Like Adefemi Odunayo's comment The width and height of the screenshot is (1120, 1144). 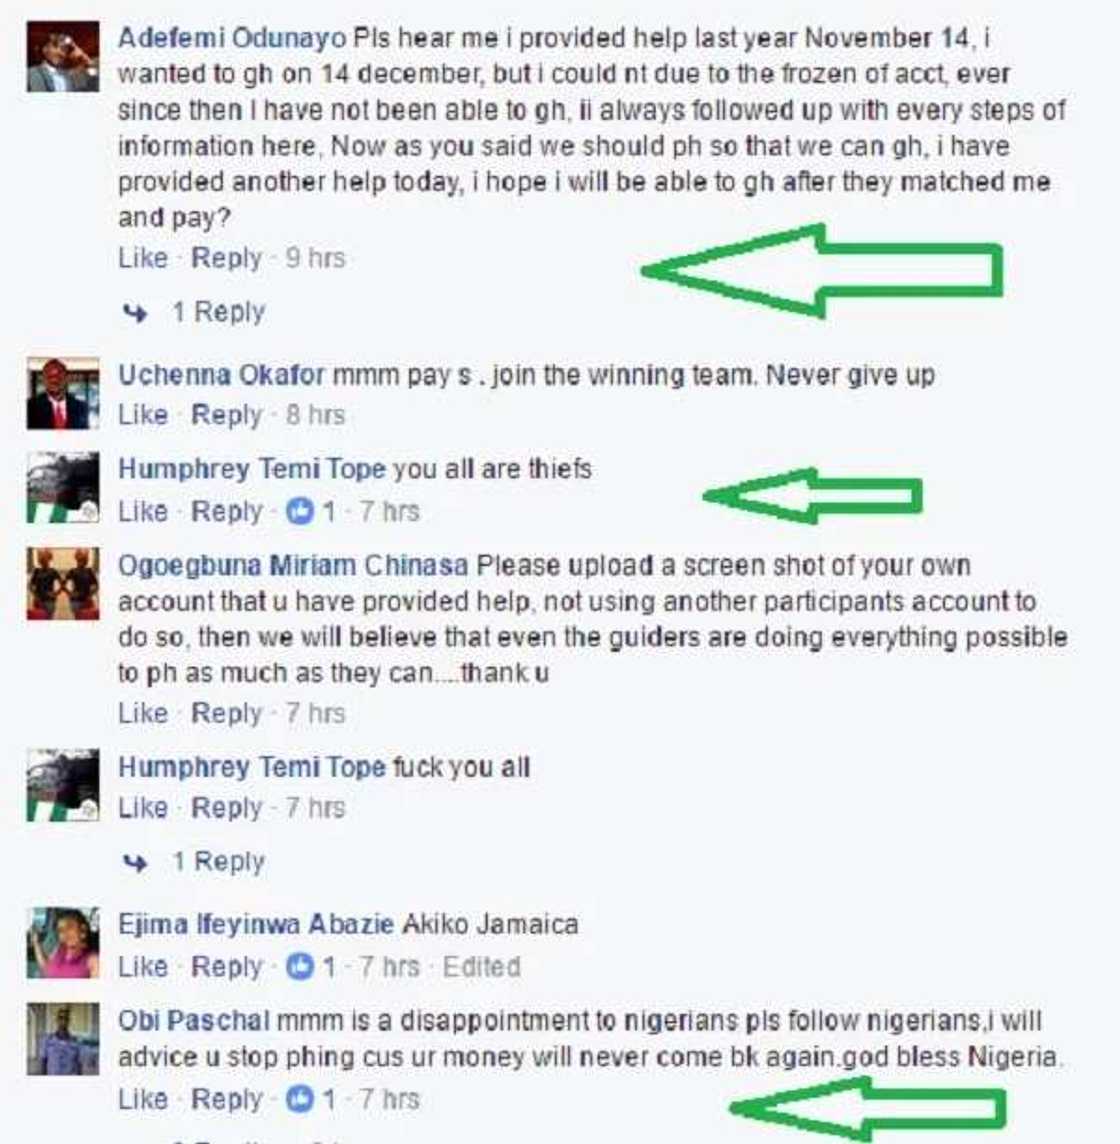[143, 258]
